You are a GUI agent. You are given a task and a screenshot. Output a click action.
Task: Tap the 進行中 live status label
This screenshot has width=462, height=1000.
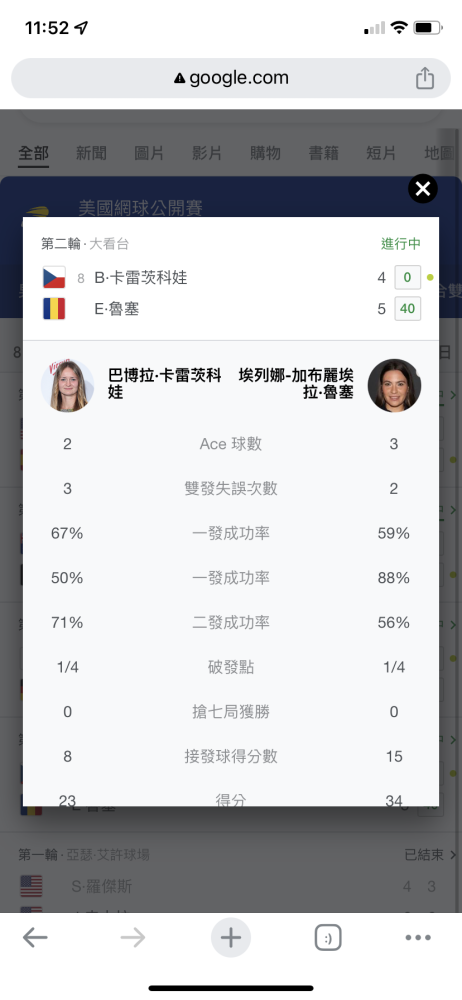click(401, 244)
